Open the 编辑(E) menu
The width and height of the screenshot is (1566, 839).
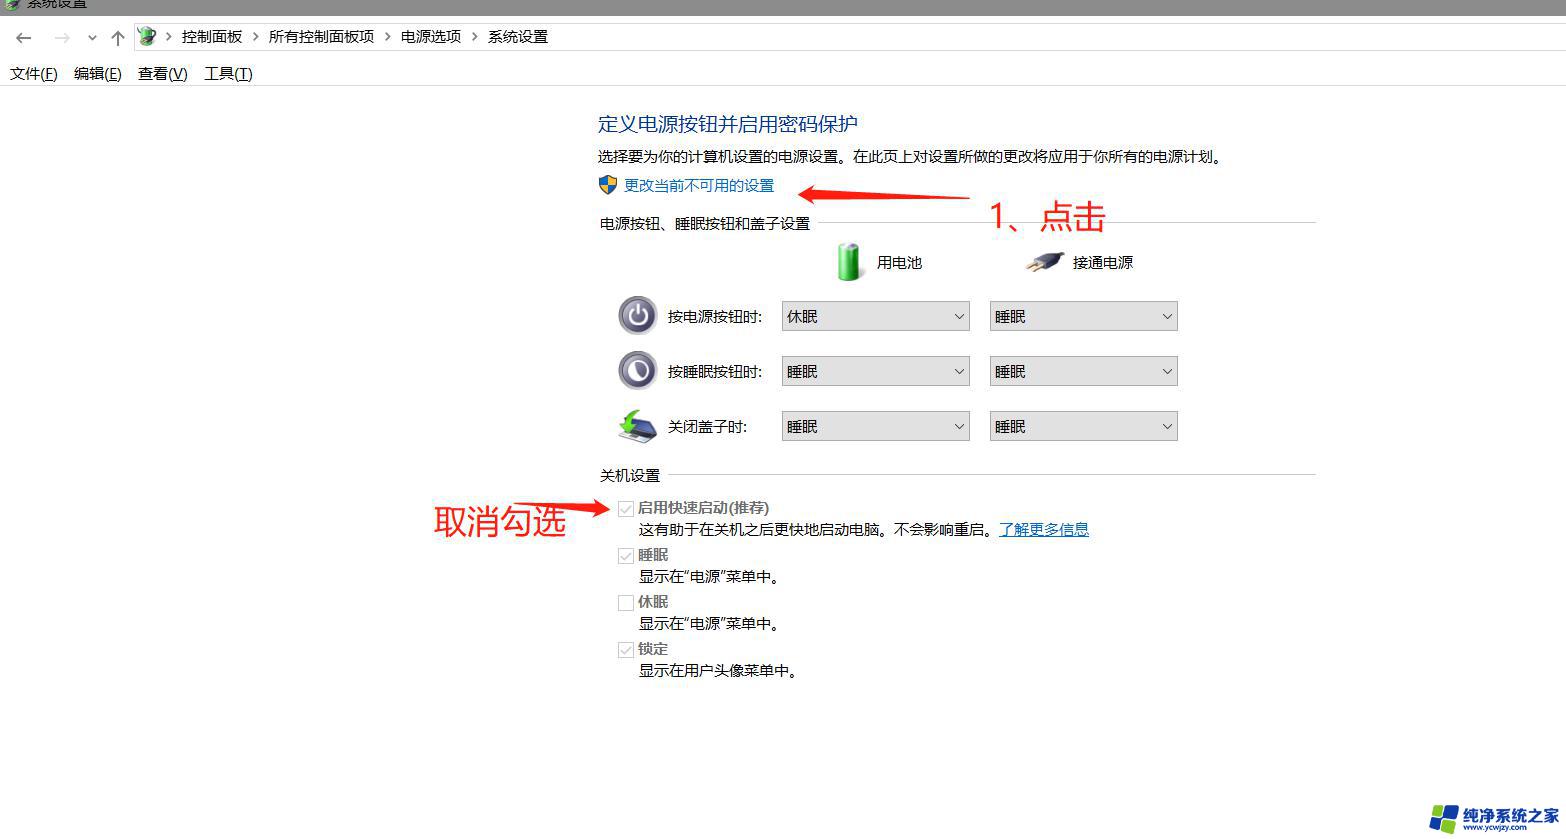[x=98, y=74]
